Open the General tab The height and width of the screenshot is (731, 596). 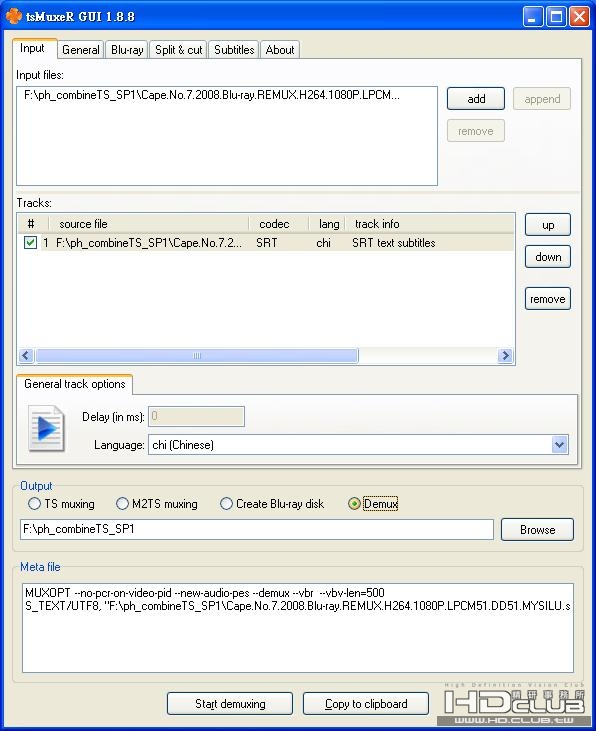(81, 49)
